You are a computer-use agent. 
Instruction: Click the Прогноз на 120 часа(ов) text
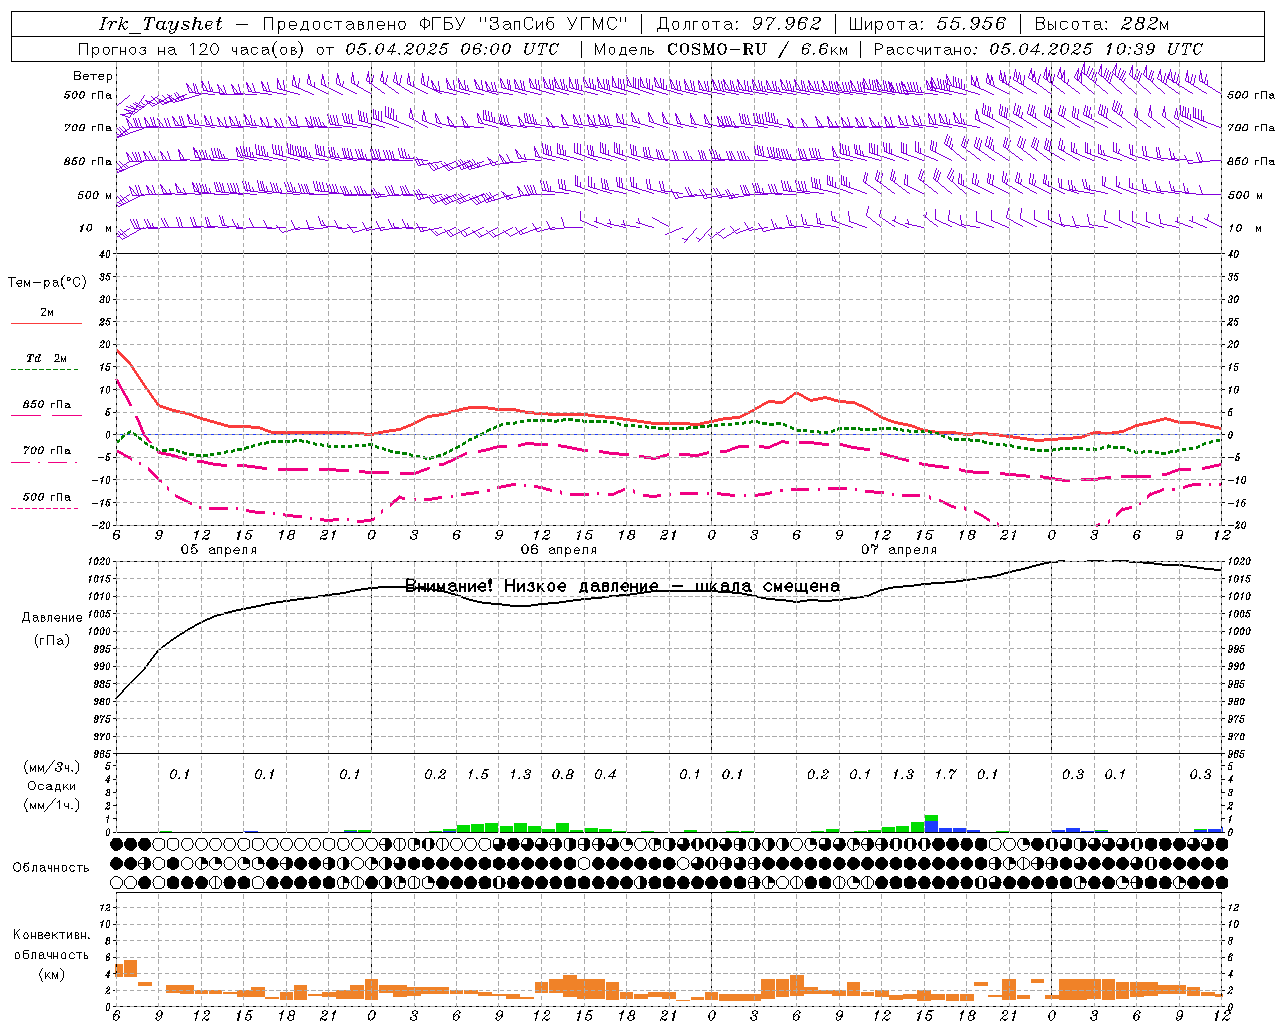pos(192,49)
